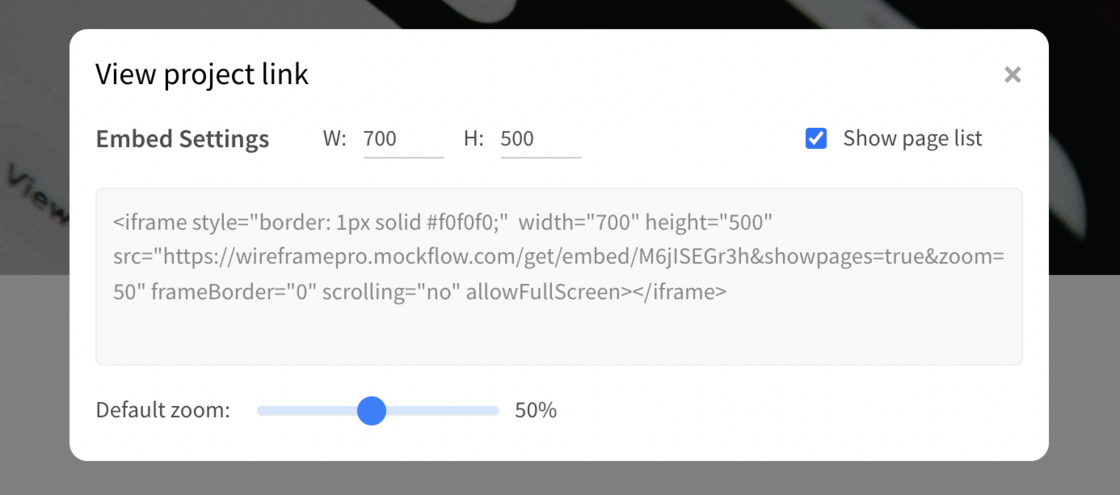Click the Embed Settings heading

pos(182,139)
